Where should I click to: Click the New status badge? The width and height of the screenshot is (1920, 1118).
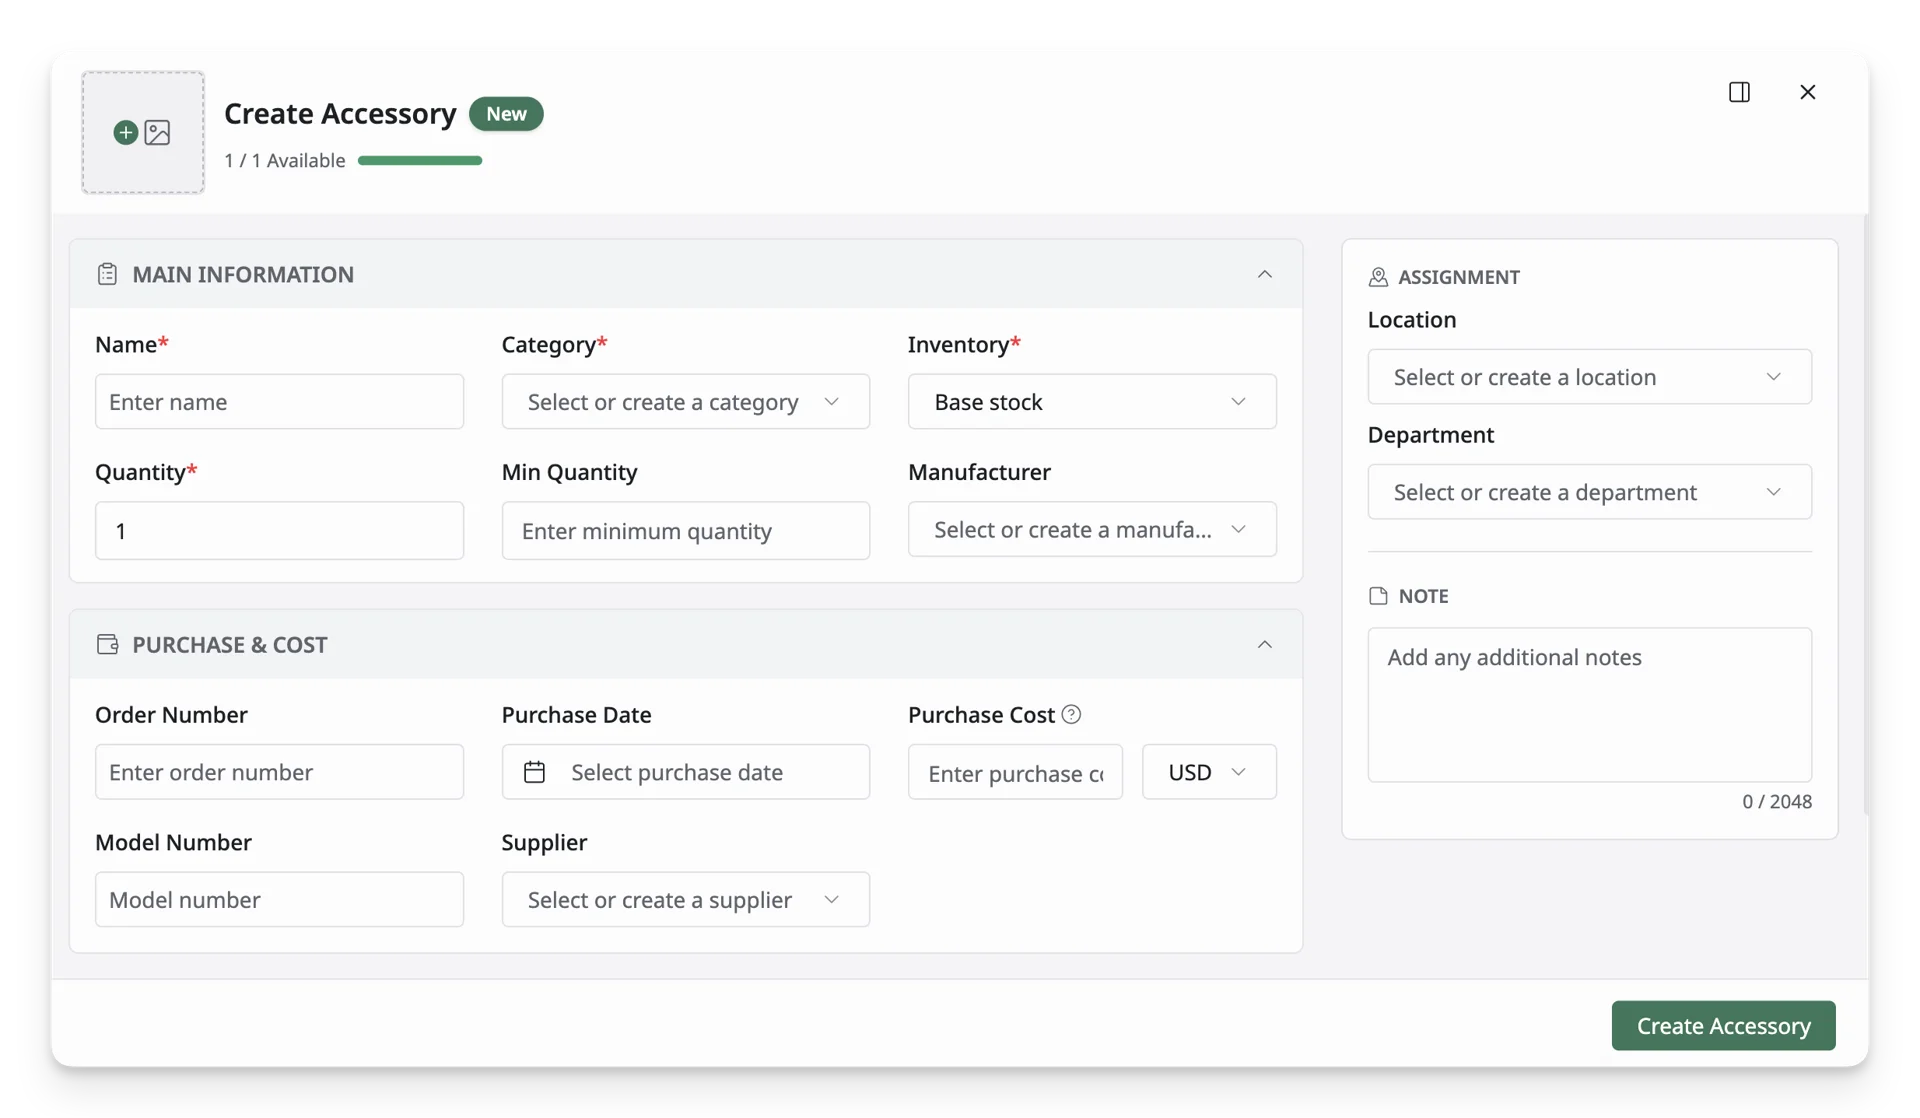tap(506, 114)
